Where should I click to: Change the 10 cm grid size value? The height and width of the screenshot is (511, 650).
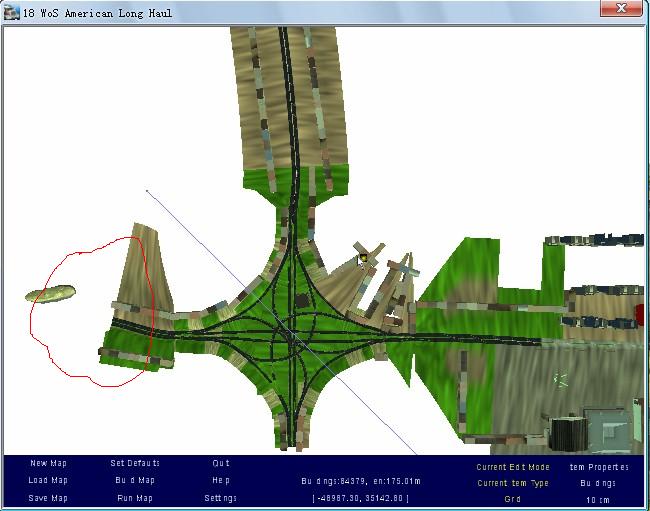tap(598, 499)
